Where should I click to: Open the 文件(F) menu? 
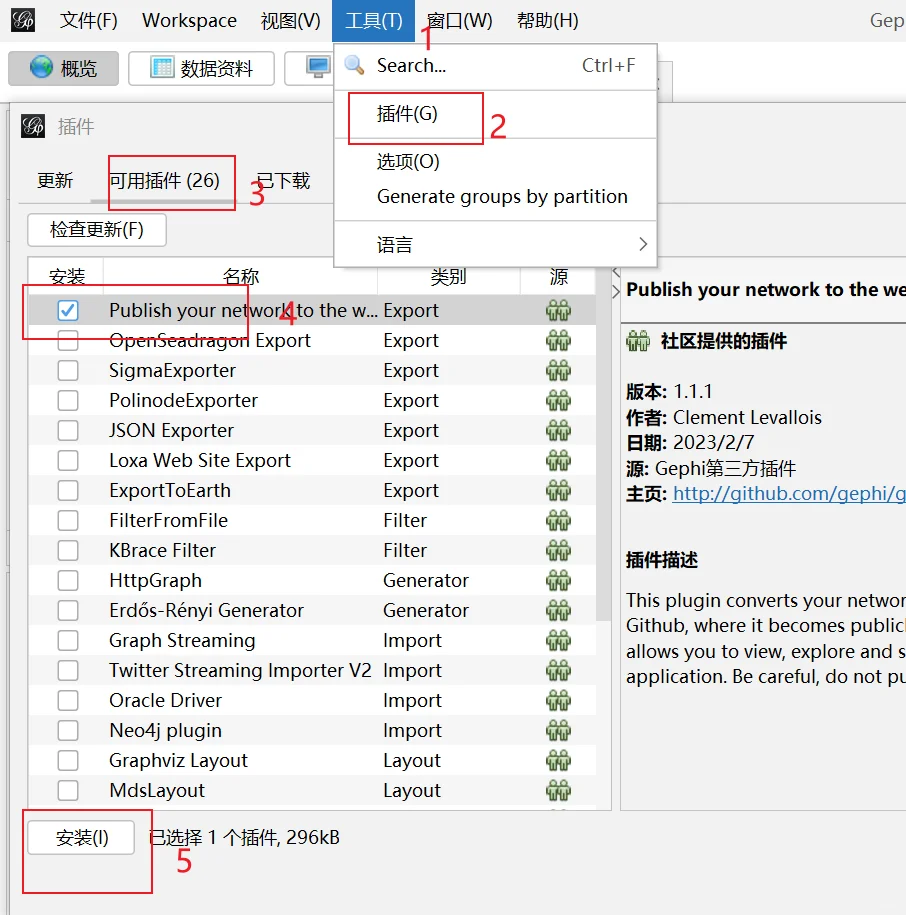coord(89,20)
